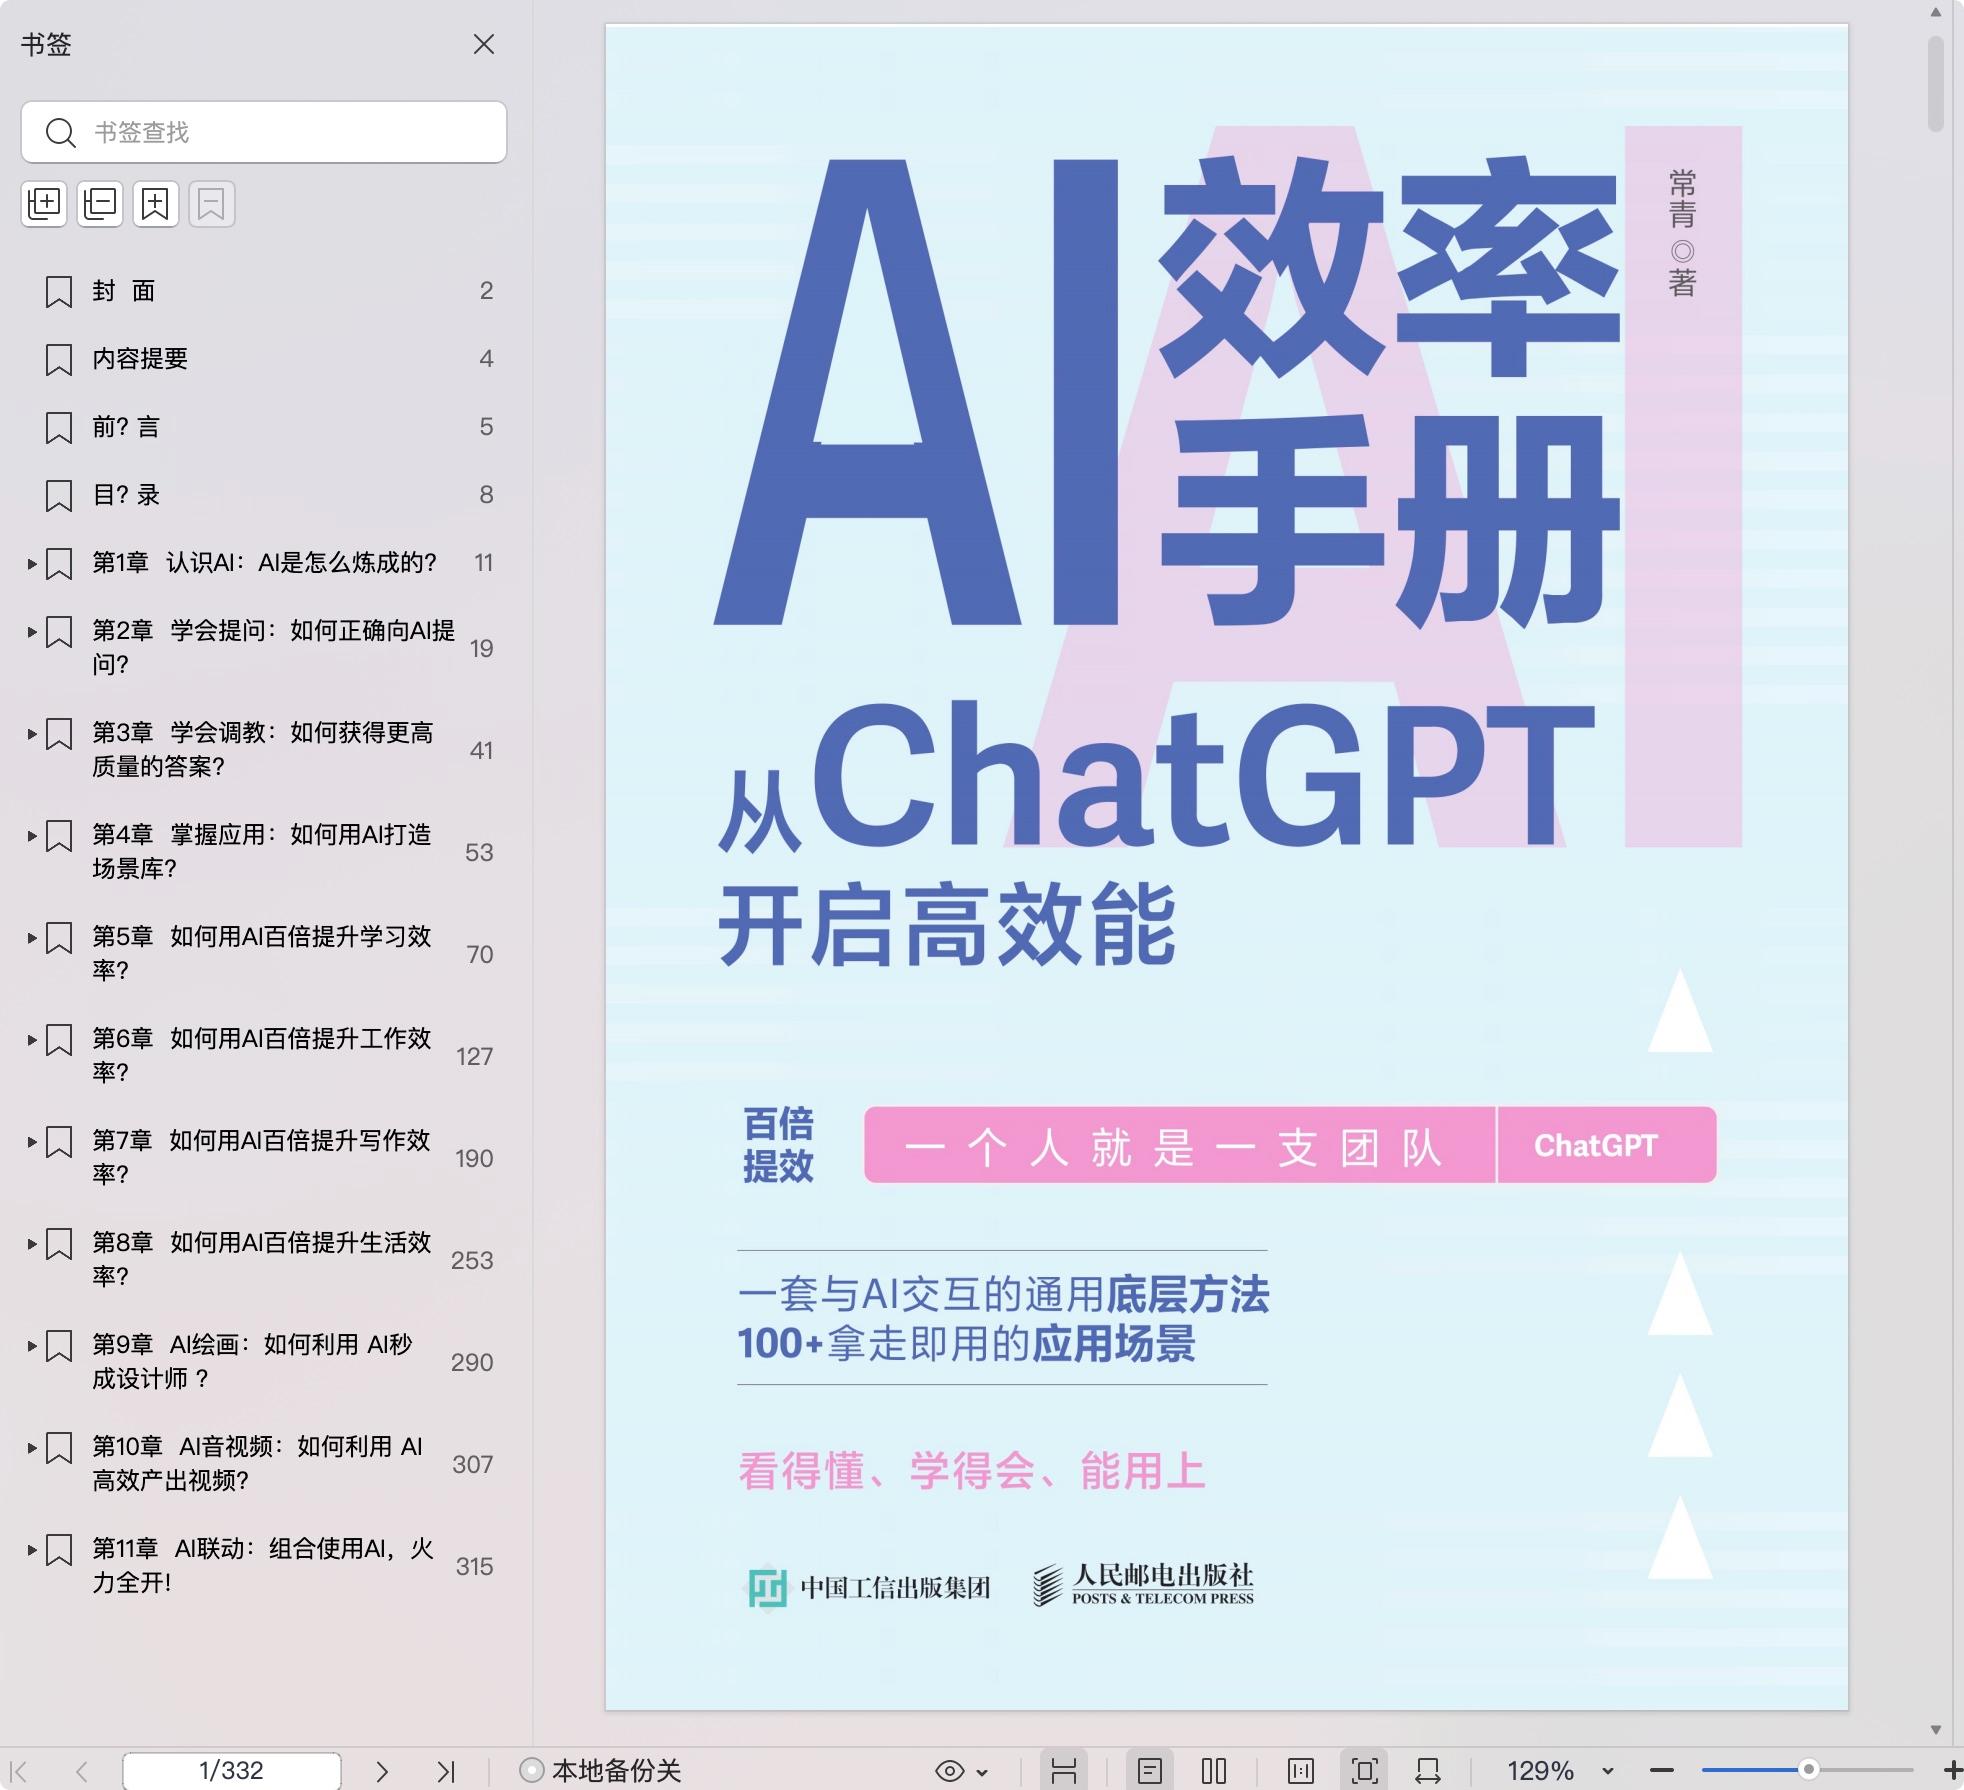Click the bookmark icon beside 第6章
Viewport: 1964px width, 1790px height.
pyautogui.click(x=59, y=1040)
